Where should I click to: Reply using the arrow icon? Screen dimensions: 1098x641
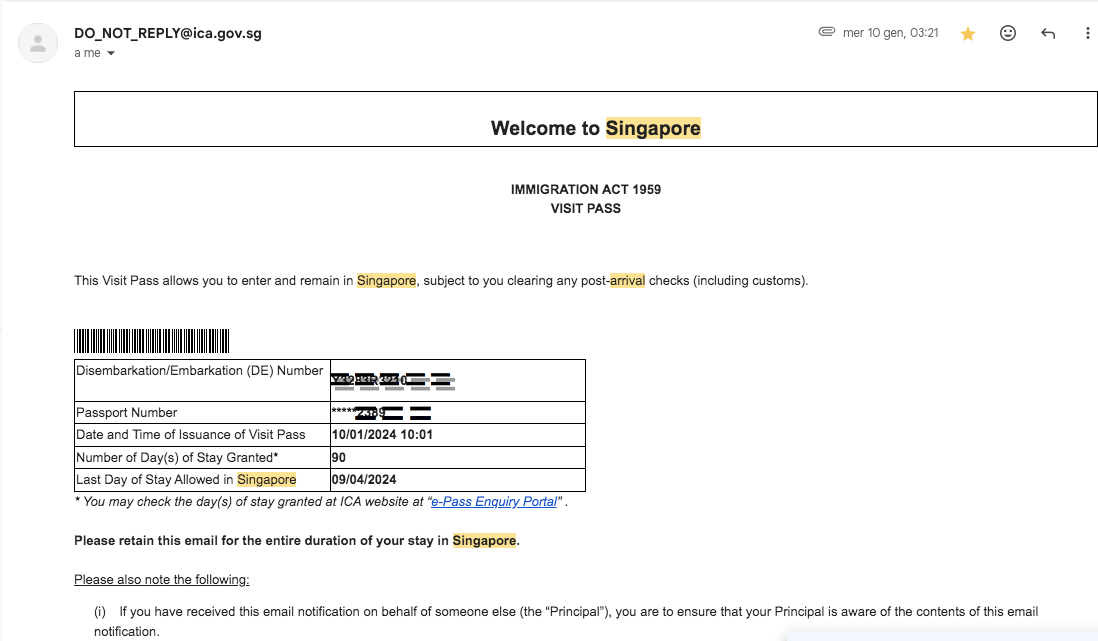pos(1048,33)
